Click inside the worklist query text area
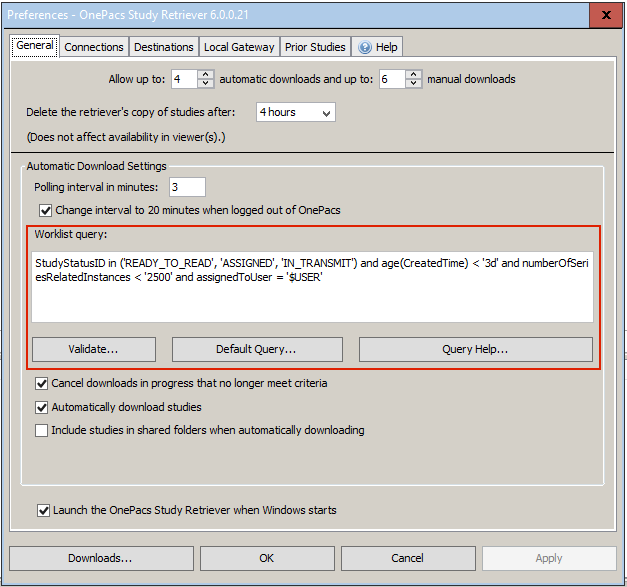The height and width of the screenshot is (587, 627). pos(312,287)
